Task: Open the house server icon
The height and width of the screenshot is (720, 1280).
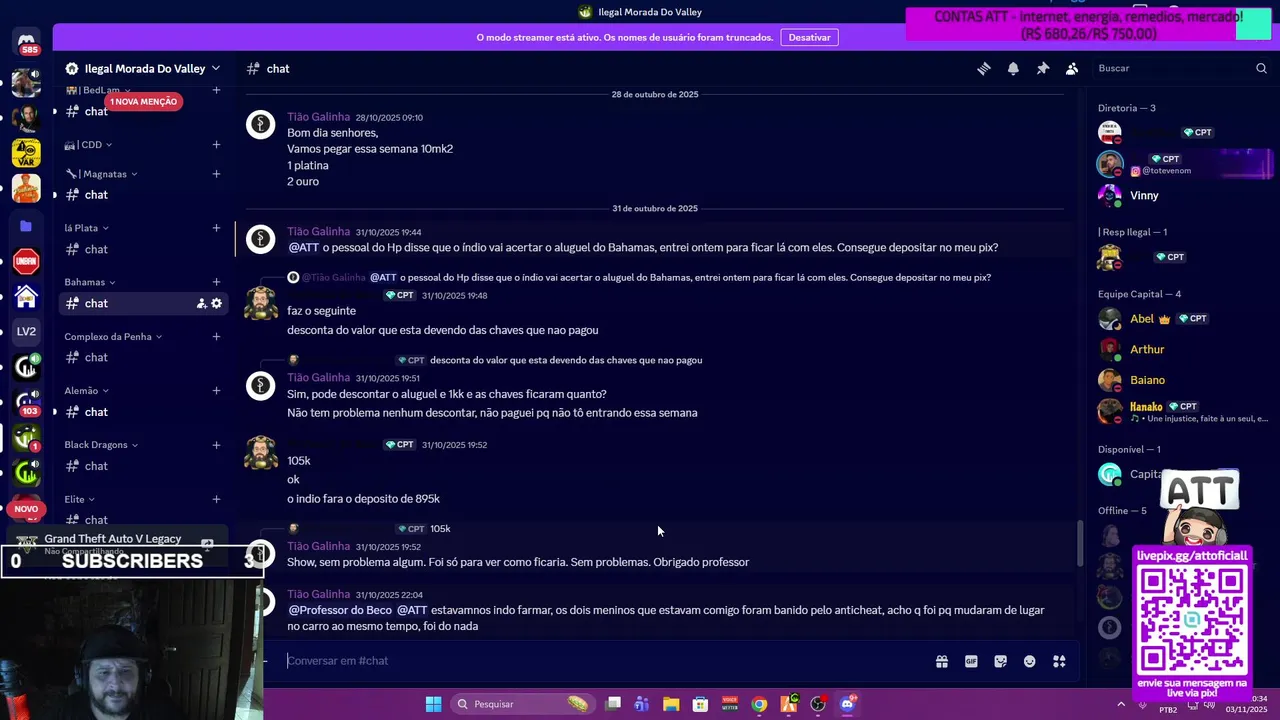Action: (26, 297)
